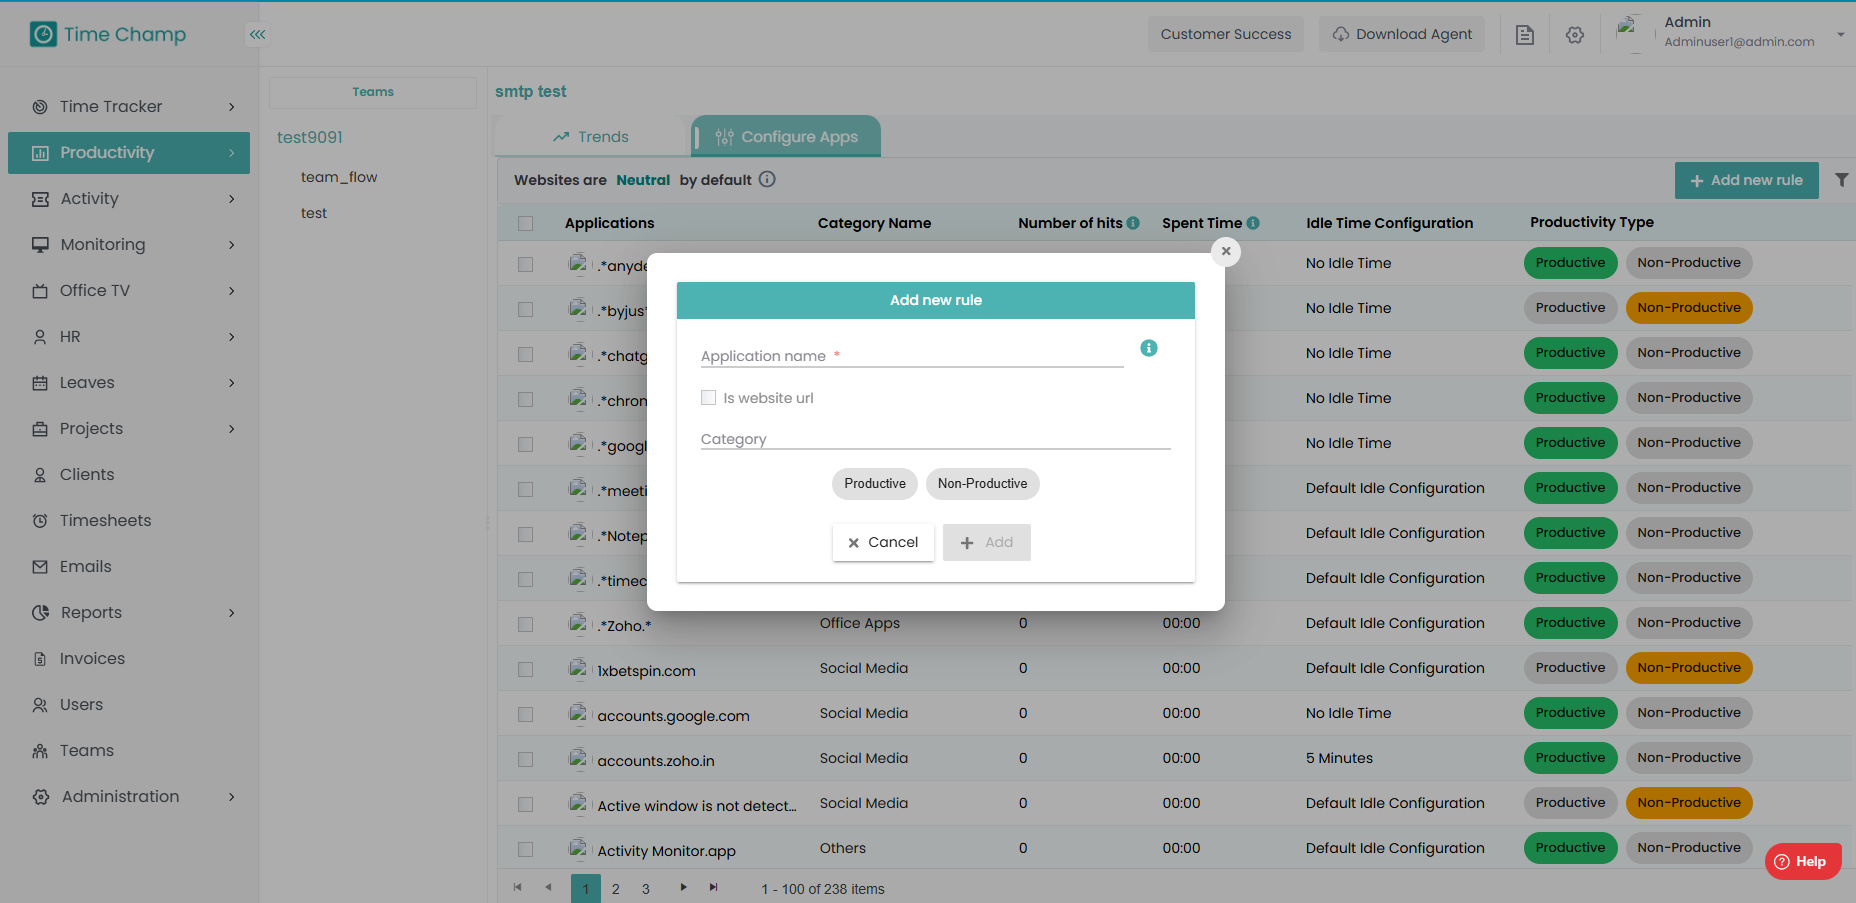Focus the Application name input field
Image resolution: width=1856 pixels, height=903 pixels.
point(912,356)
